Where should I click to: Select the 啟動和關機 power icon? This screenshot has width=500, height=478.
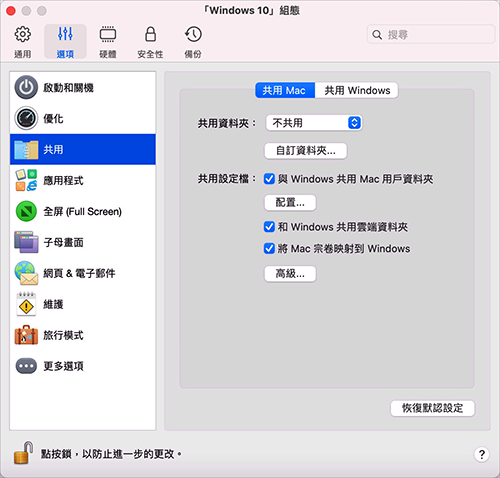click(26, 87)
